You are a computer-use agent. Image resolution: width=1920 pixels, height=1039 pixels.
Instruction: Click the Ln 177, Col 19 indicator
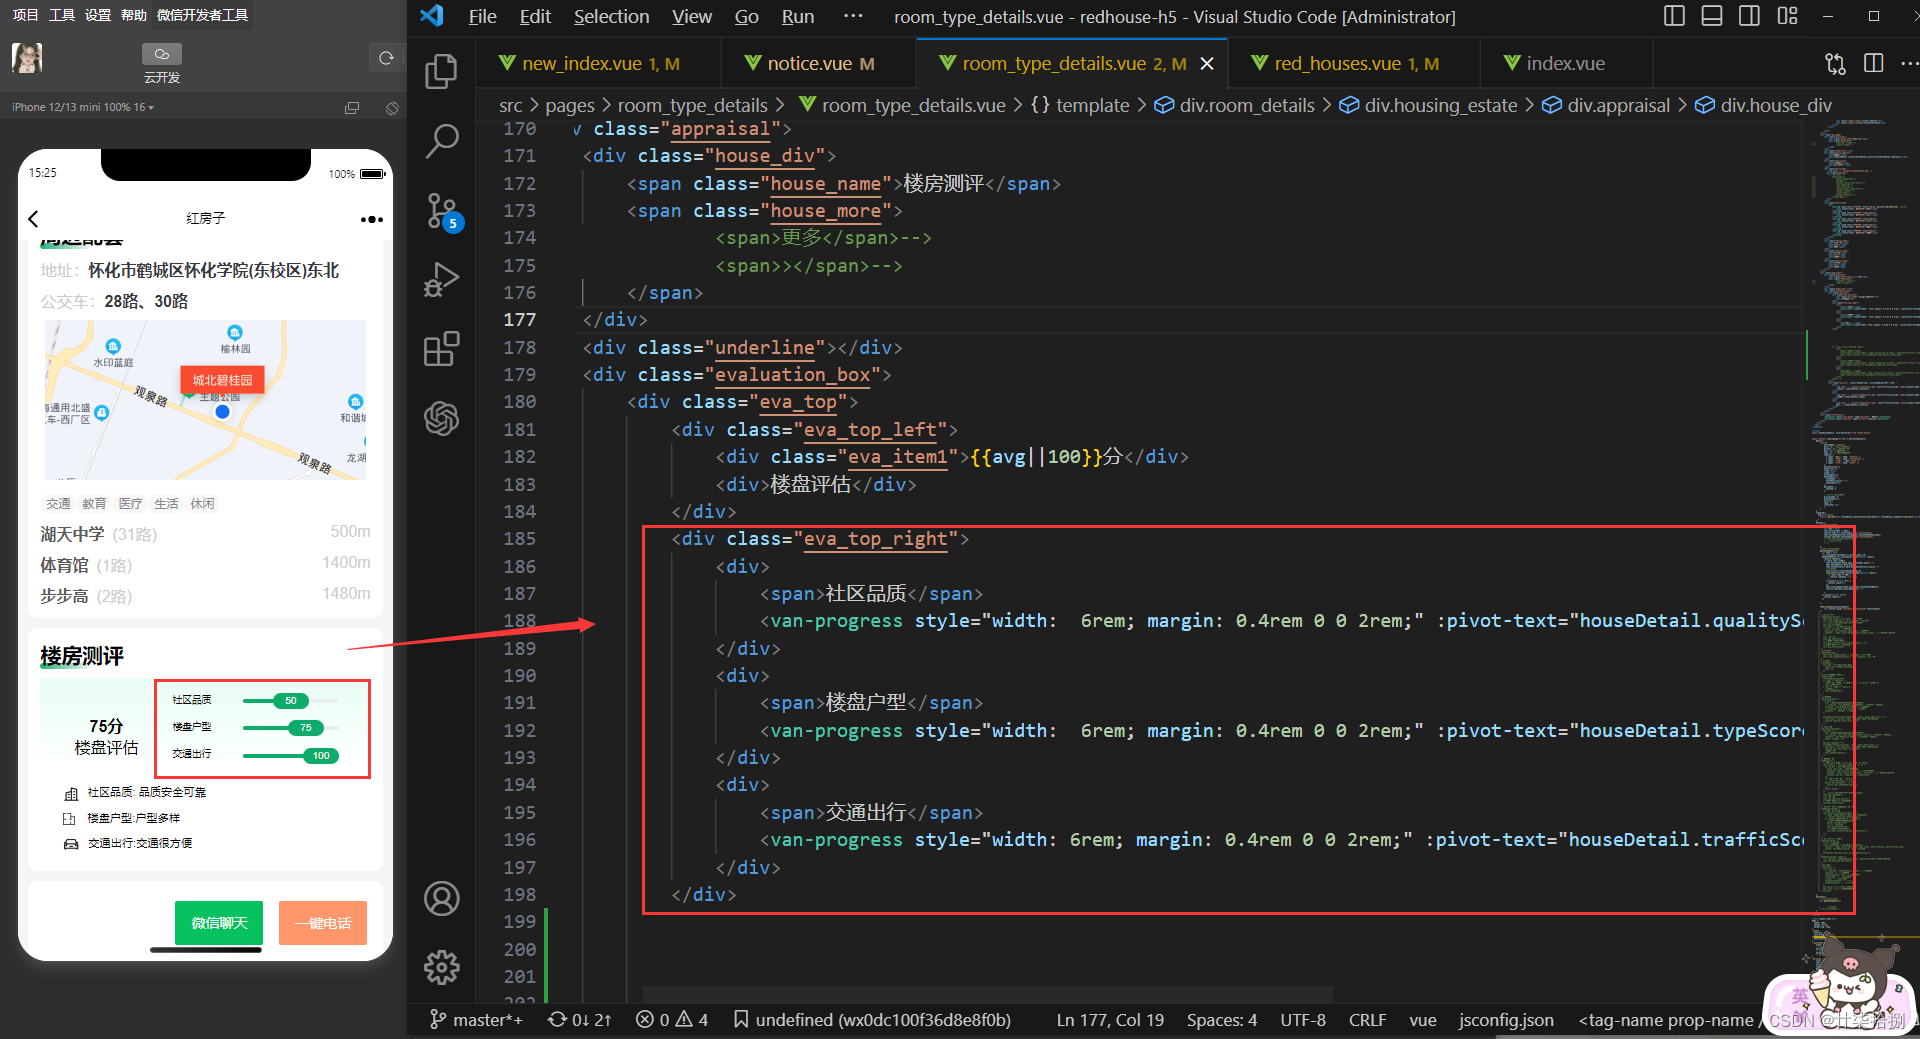click(x=1110, y=1020)
